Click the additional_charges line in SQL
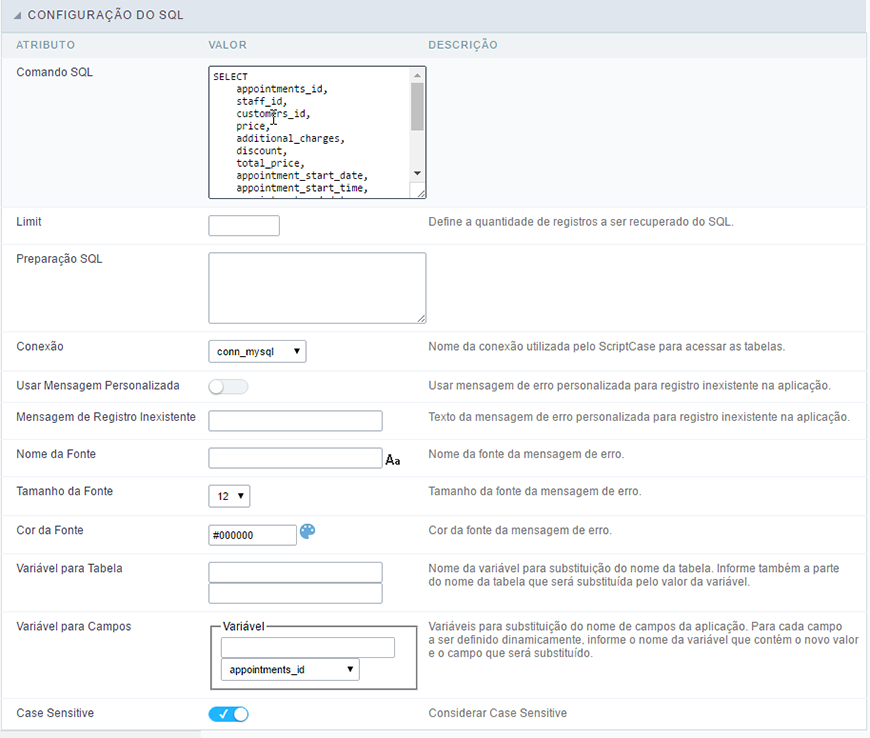 pyautogui.click(x=290, y=139)
